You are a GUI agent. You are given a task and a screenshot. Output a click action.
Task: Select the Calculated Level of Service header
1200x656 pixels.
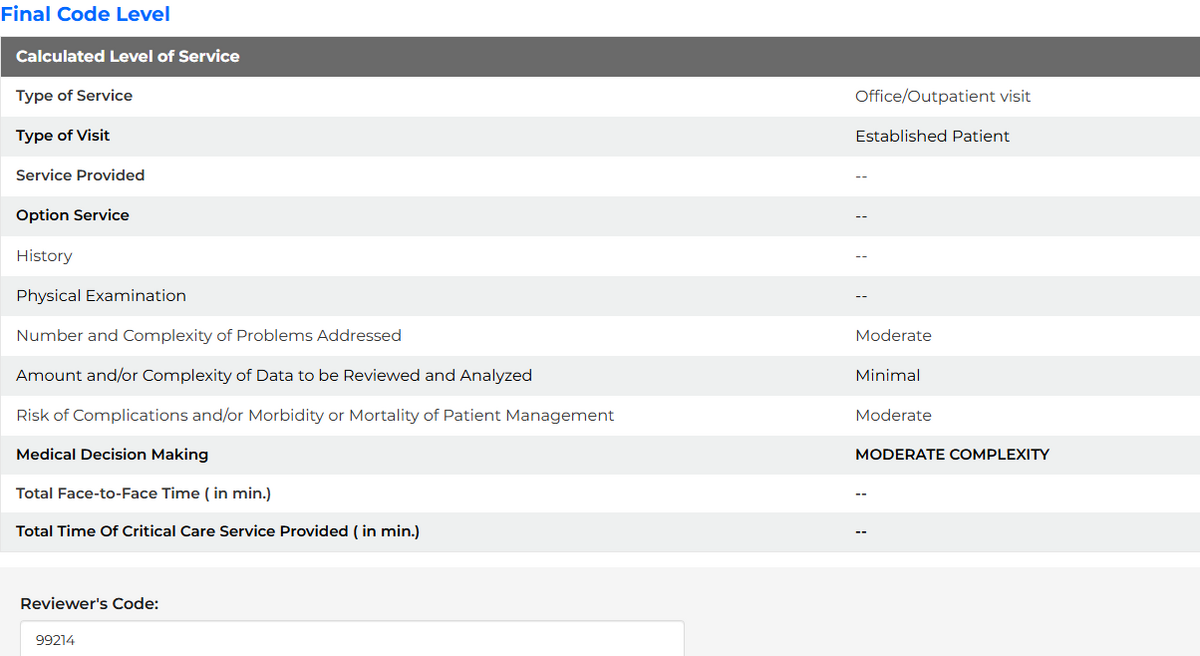(128, 56)
